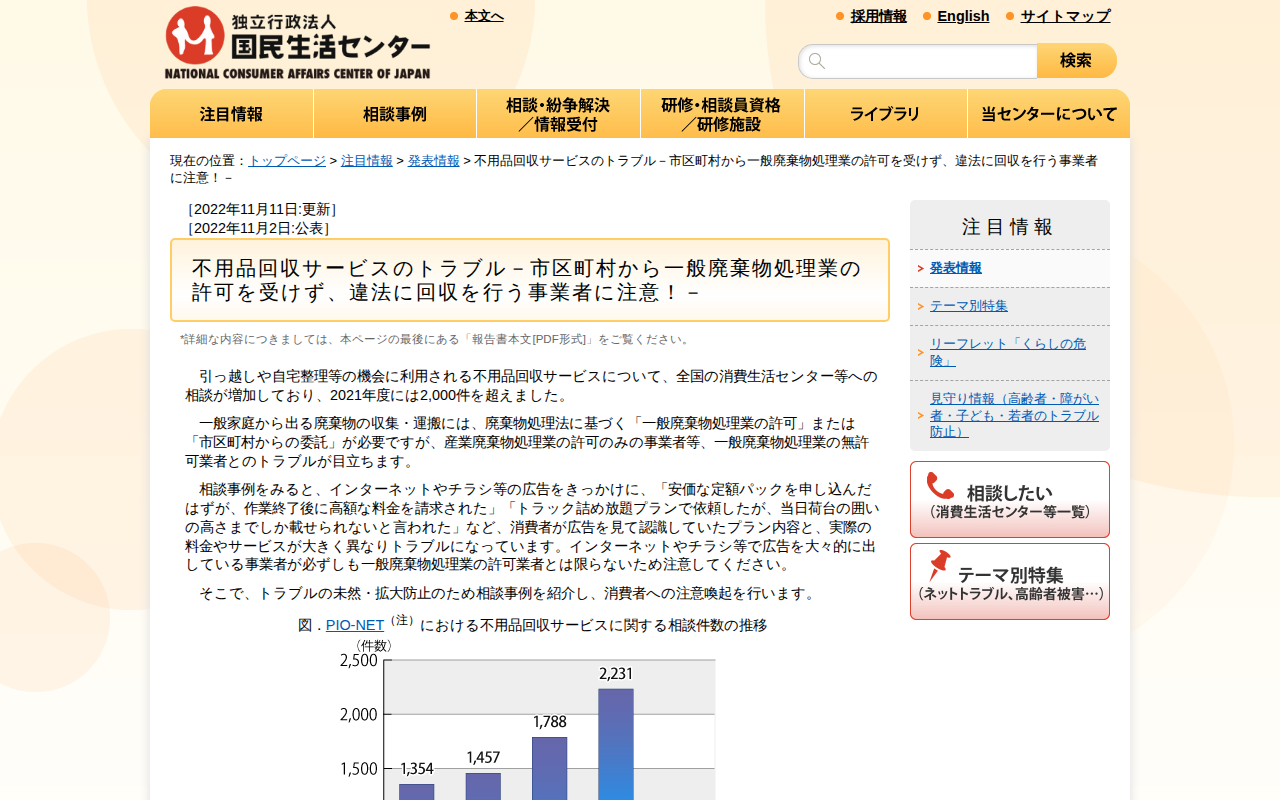This screenshot has height=800, width=1280.
Task: Jump to content via 本文へ link
Action: [484, 16]
